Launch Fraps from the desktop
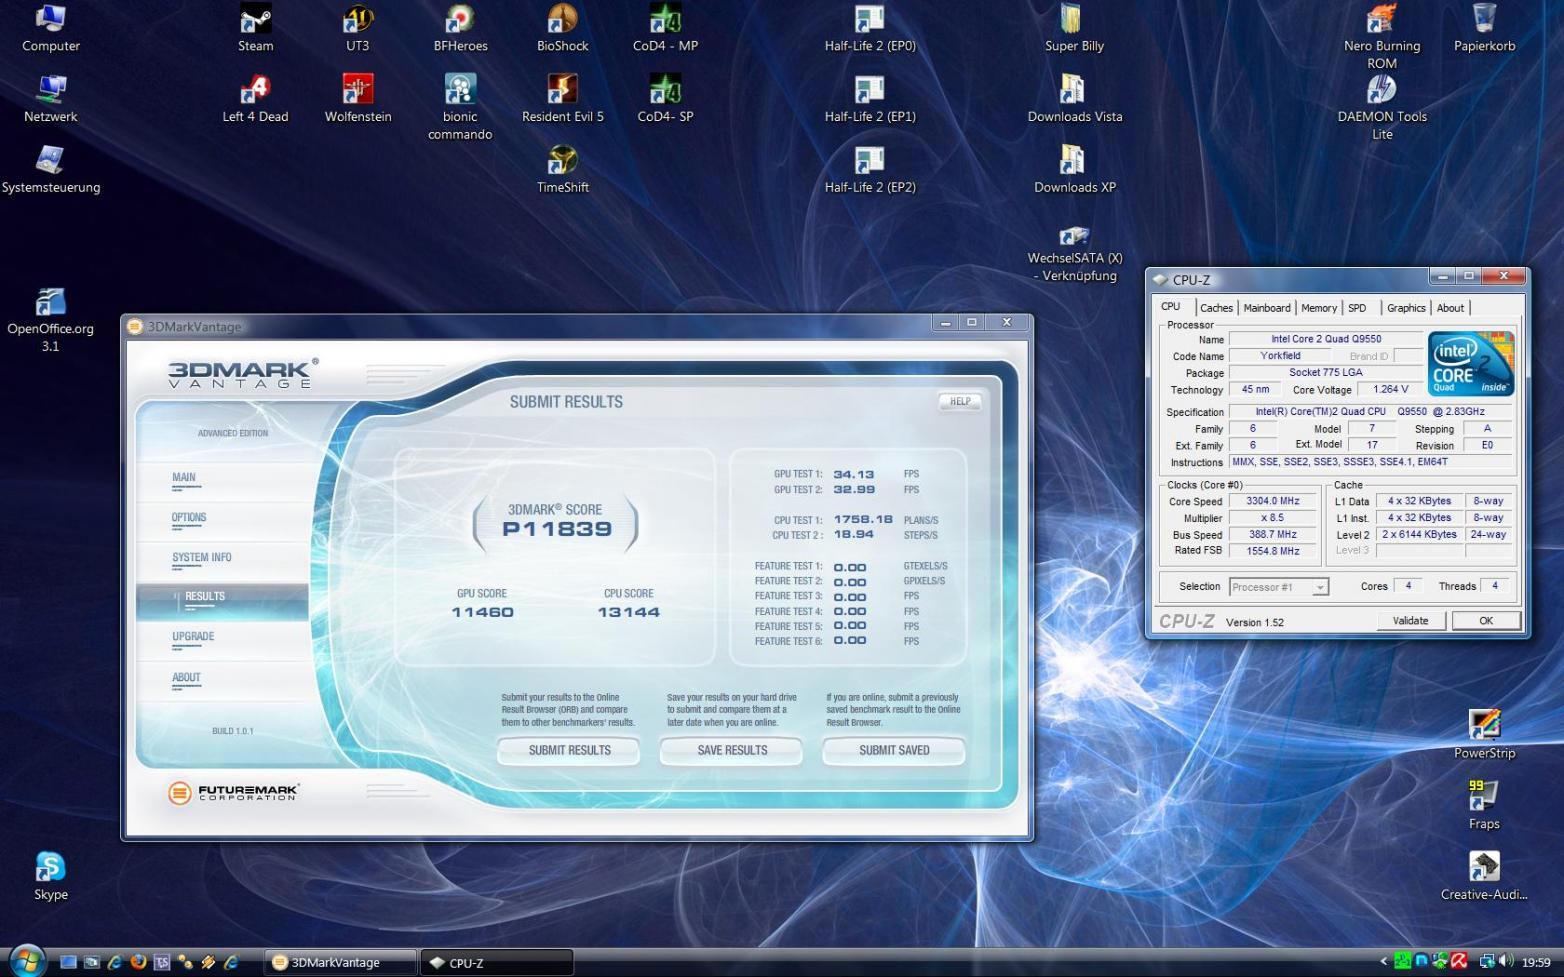Viewport: 1564px width, 977px height. click(x=1484, y=805)
